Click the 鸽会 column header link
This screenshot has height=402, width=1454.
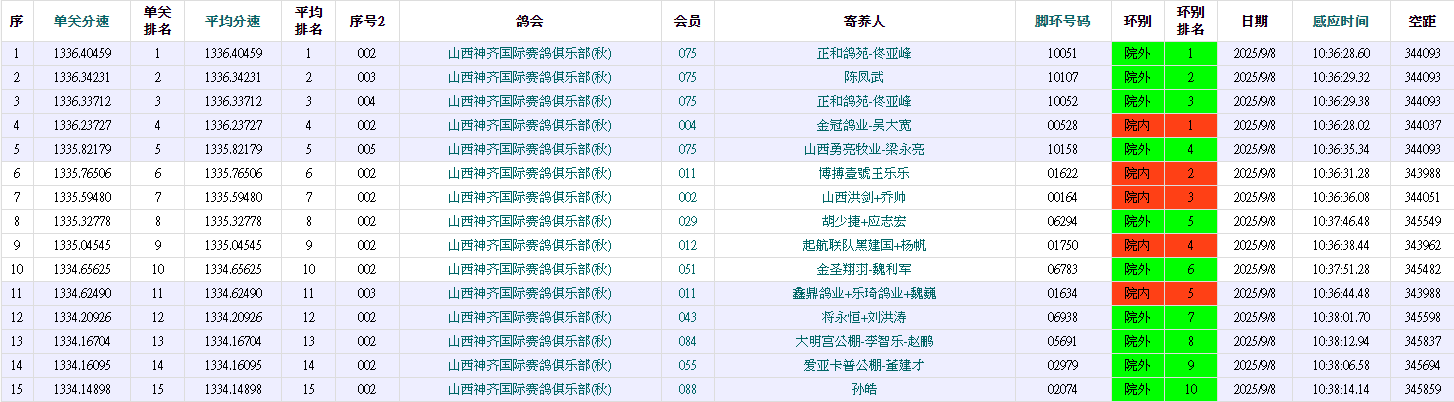pos(530,21)
